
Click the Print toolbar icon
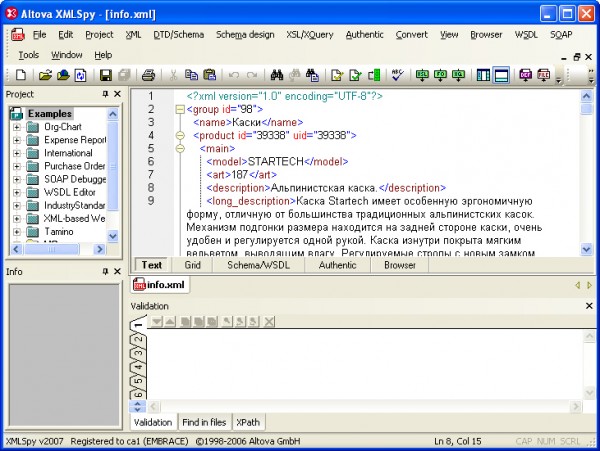148,75
